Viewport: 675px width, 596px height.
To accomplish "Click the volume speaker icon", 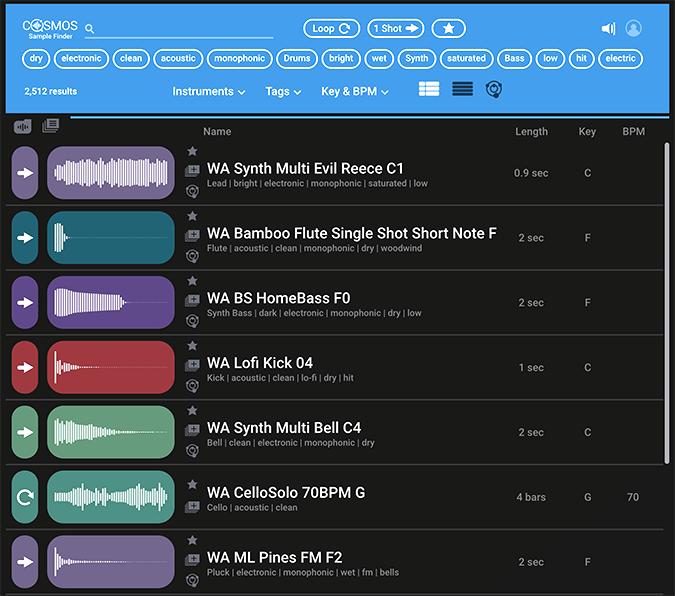I will (608, 29).
